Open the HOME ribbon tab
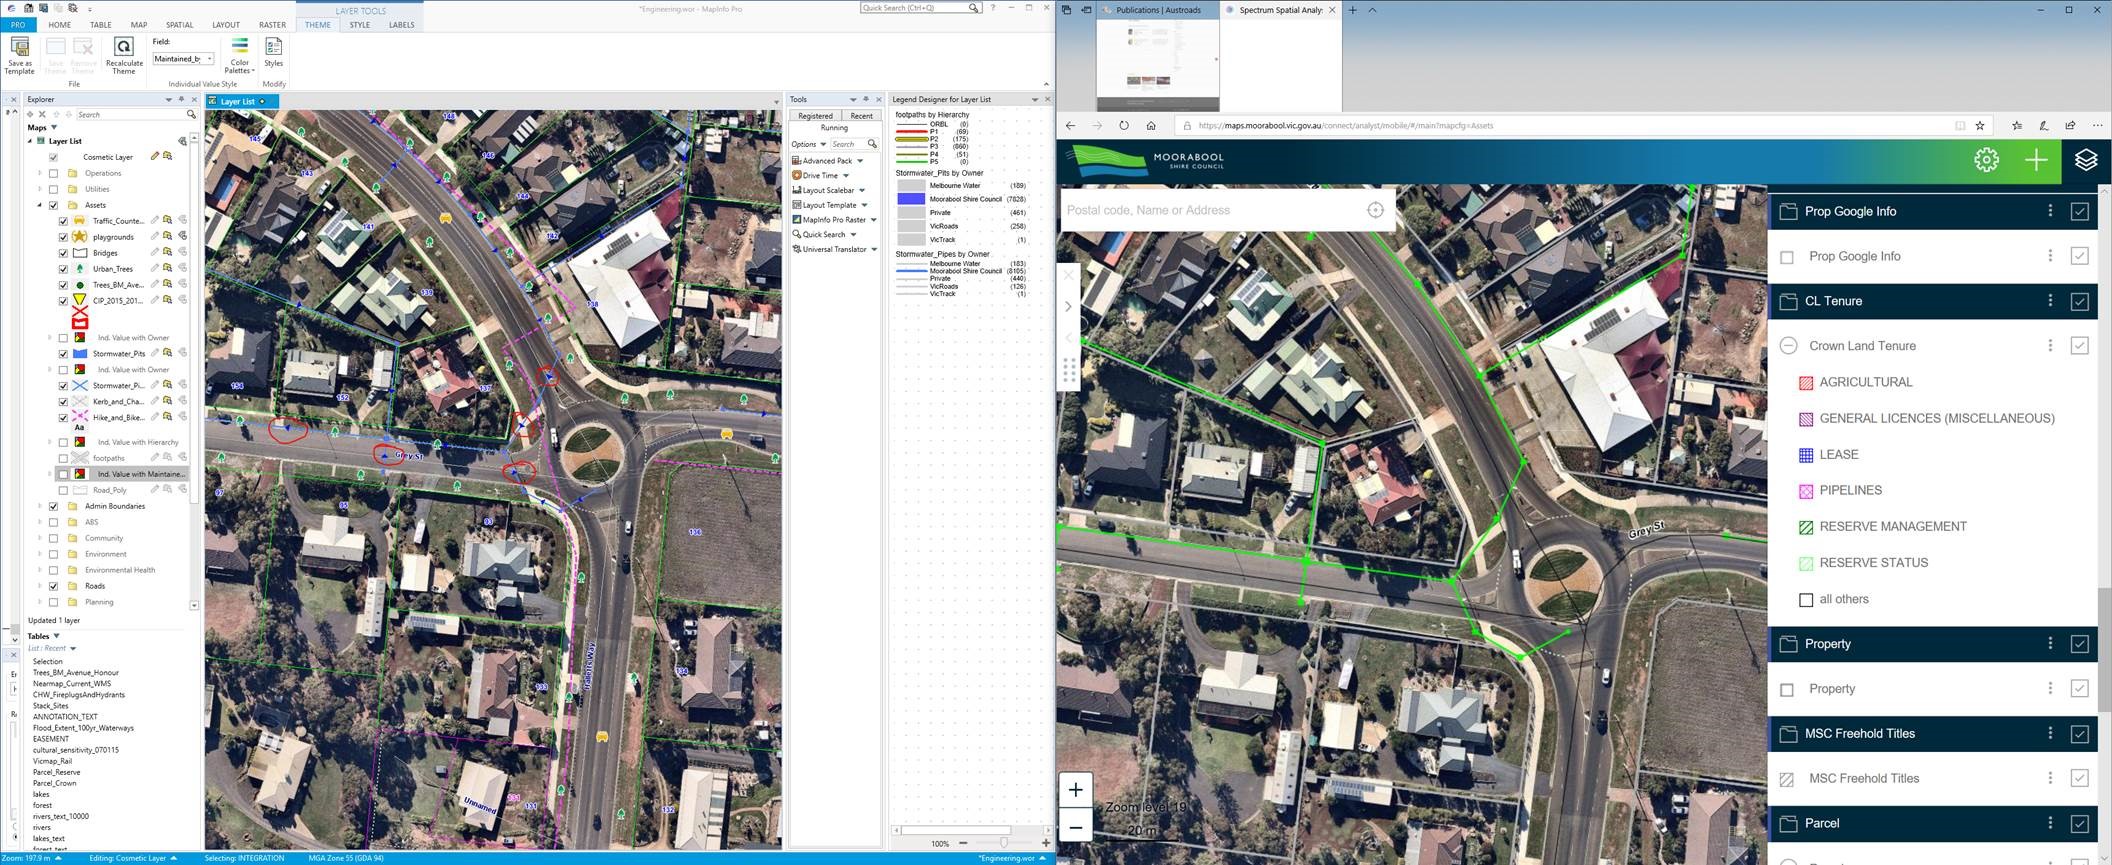Image resolution: width=2112 pixels, height=865 pixels. [59, 25]
